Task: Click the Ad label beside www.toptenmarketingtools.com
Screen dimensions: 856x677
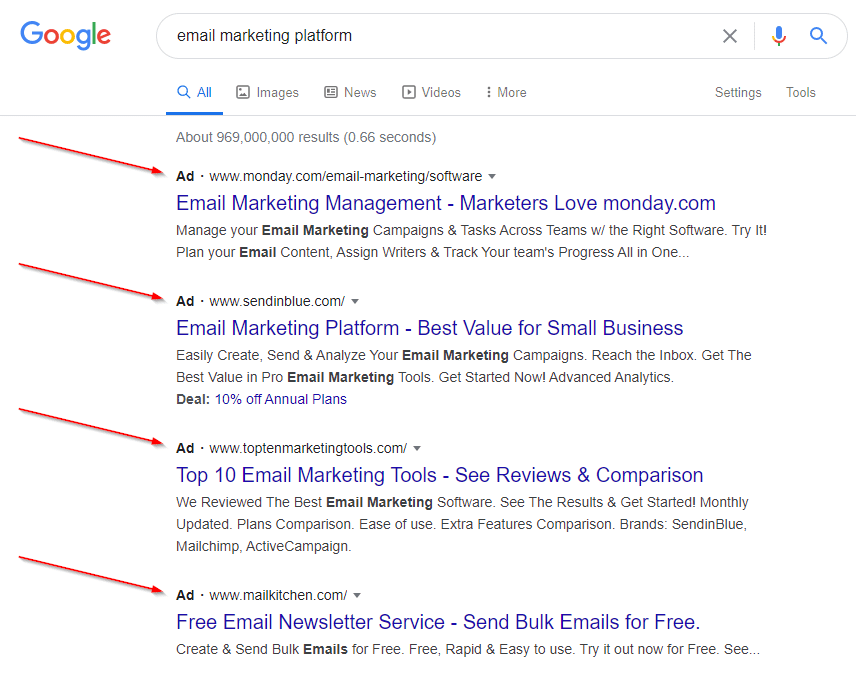Action: point(185,448)
